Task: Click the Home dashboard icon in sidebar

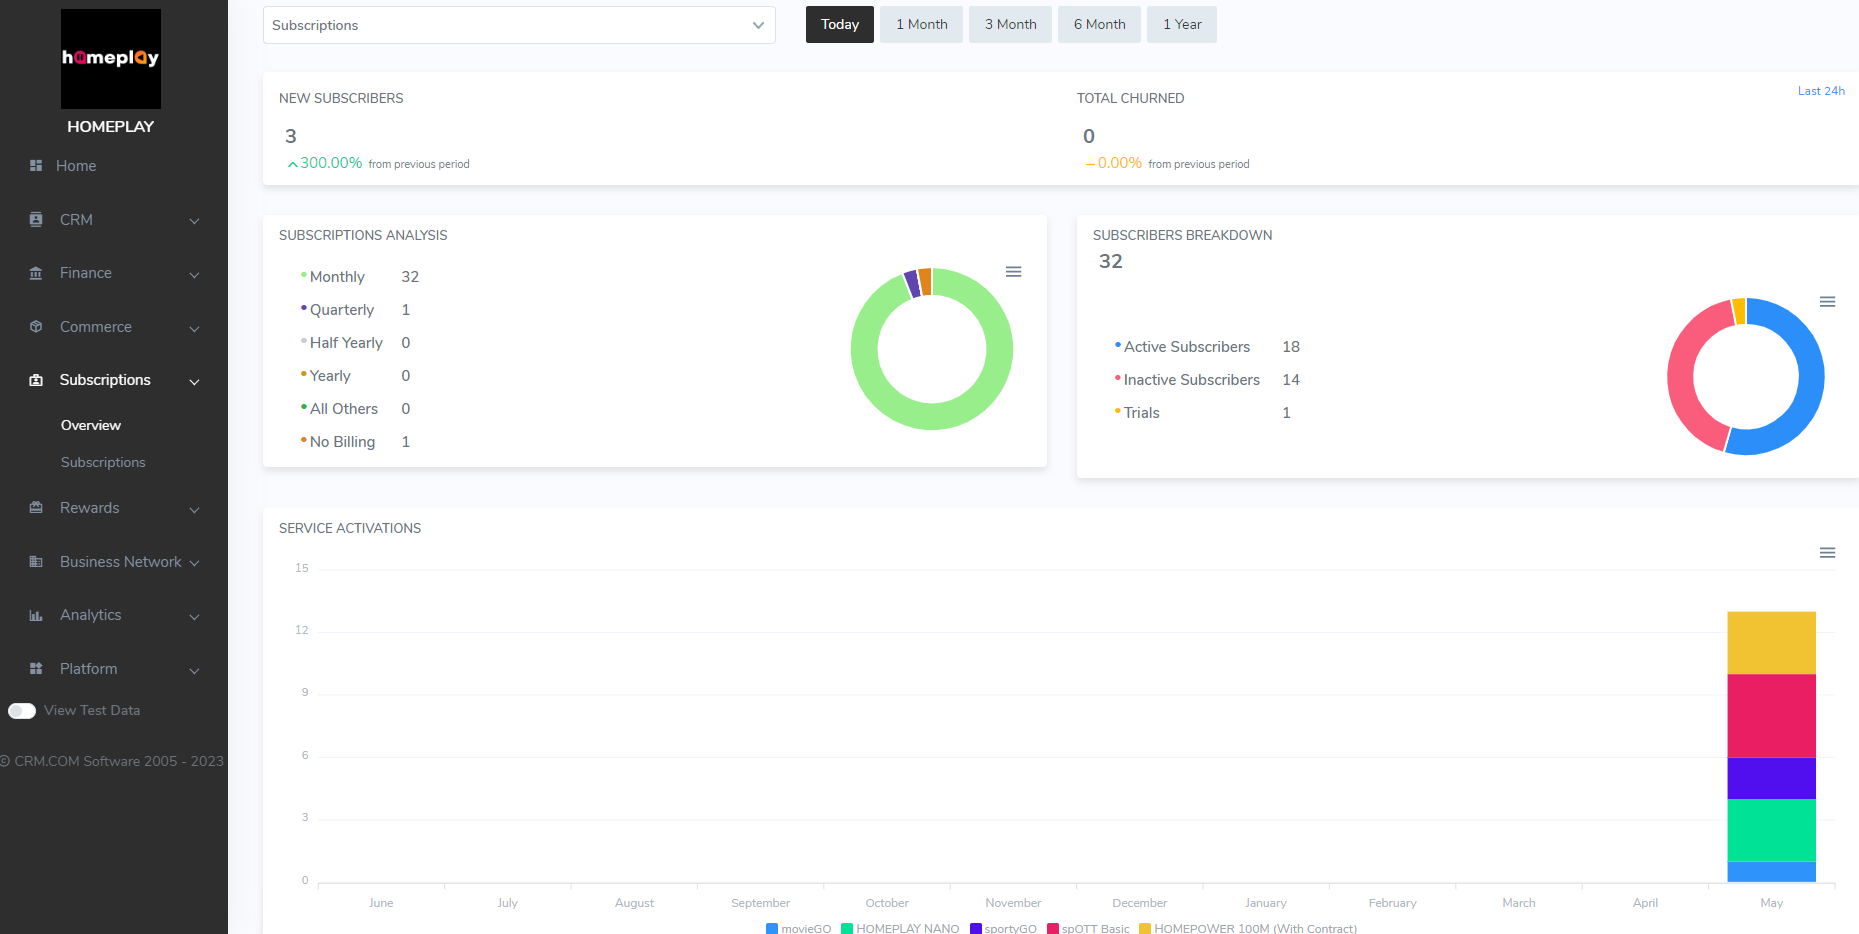Action: click(x=36, y=166)
